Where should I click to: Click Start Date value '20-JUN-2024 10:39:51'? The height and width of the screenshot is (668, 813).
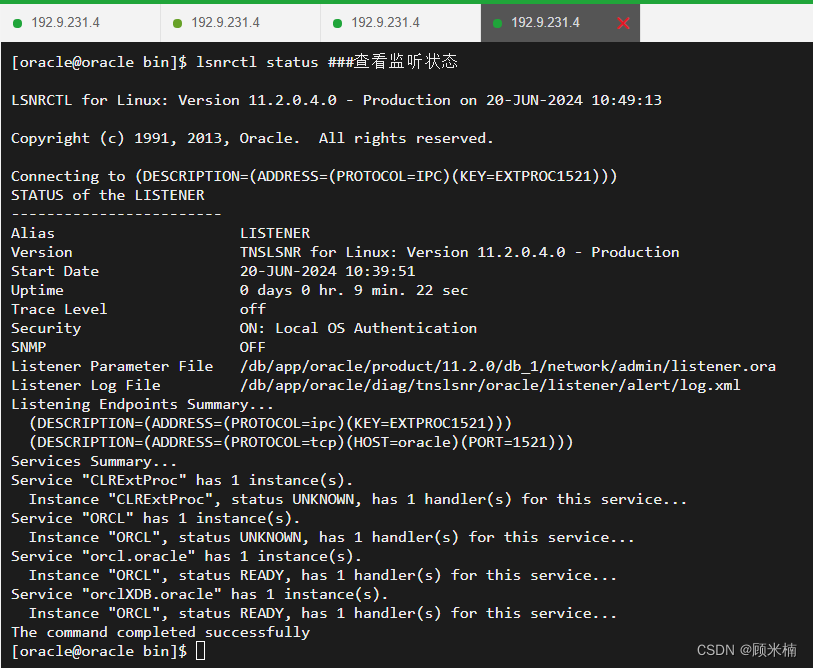(x=327, y=271)
